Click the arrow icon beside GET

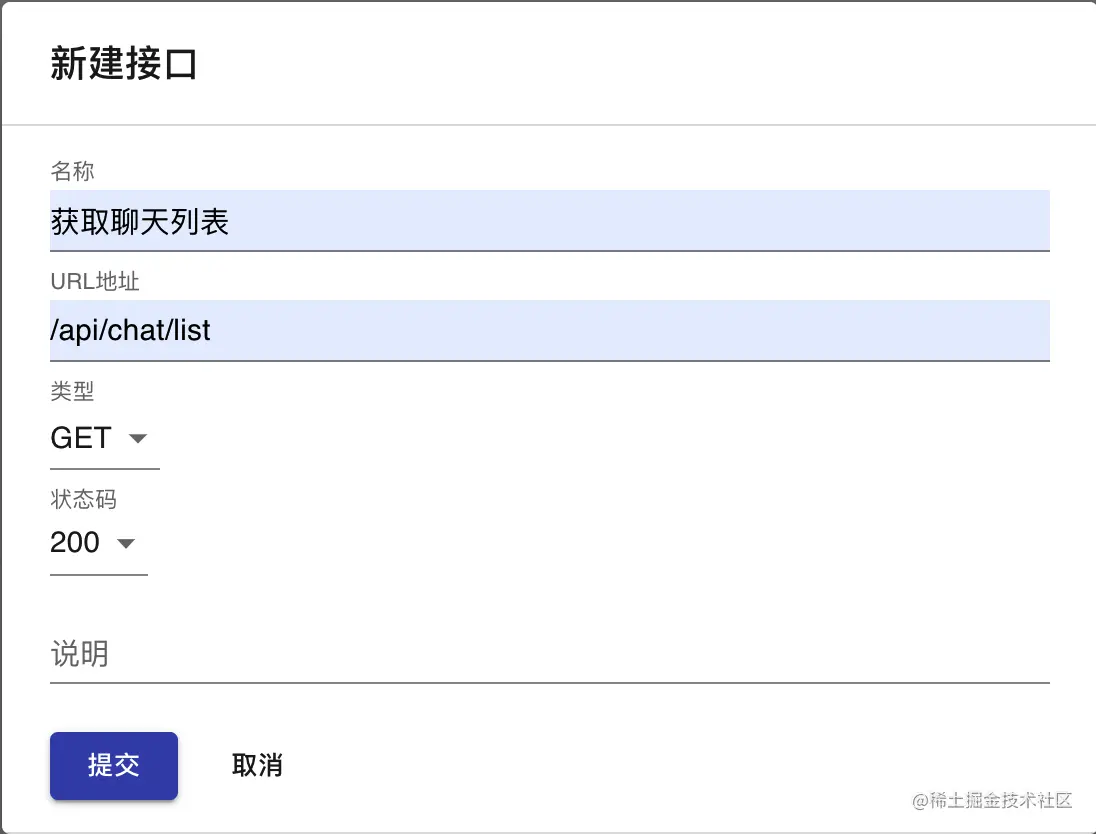click(138, 438)
